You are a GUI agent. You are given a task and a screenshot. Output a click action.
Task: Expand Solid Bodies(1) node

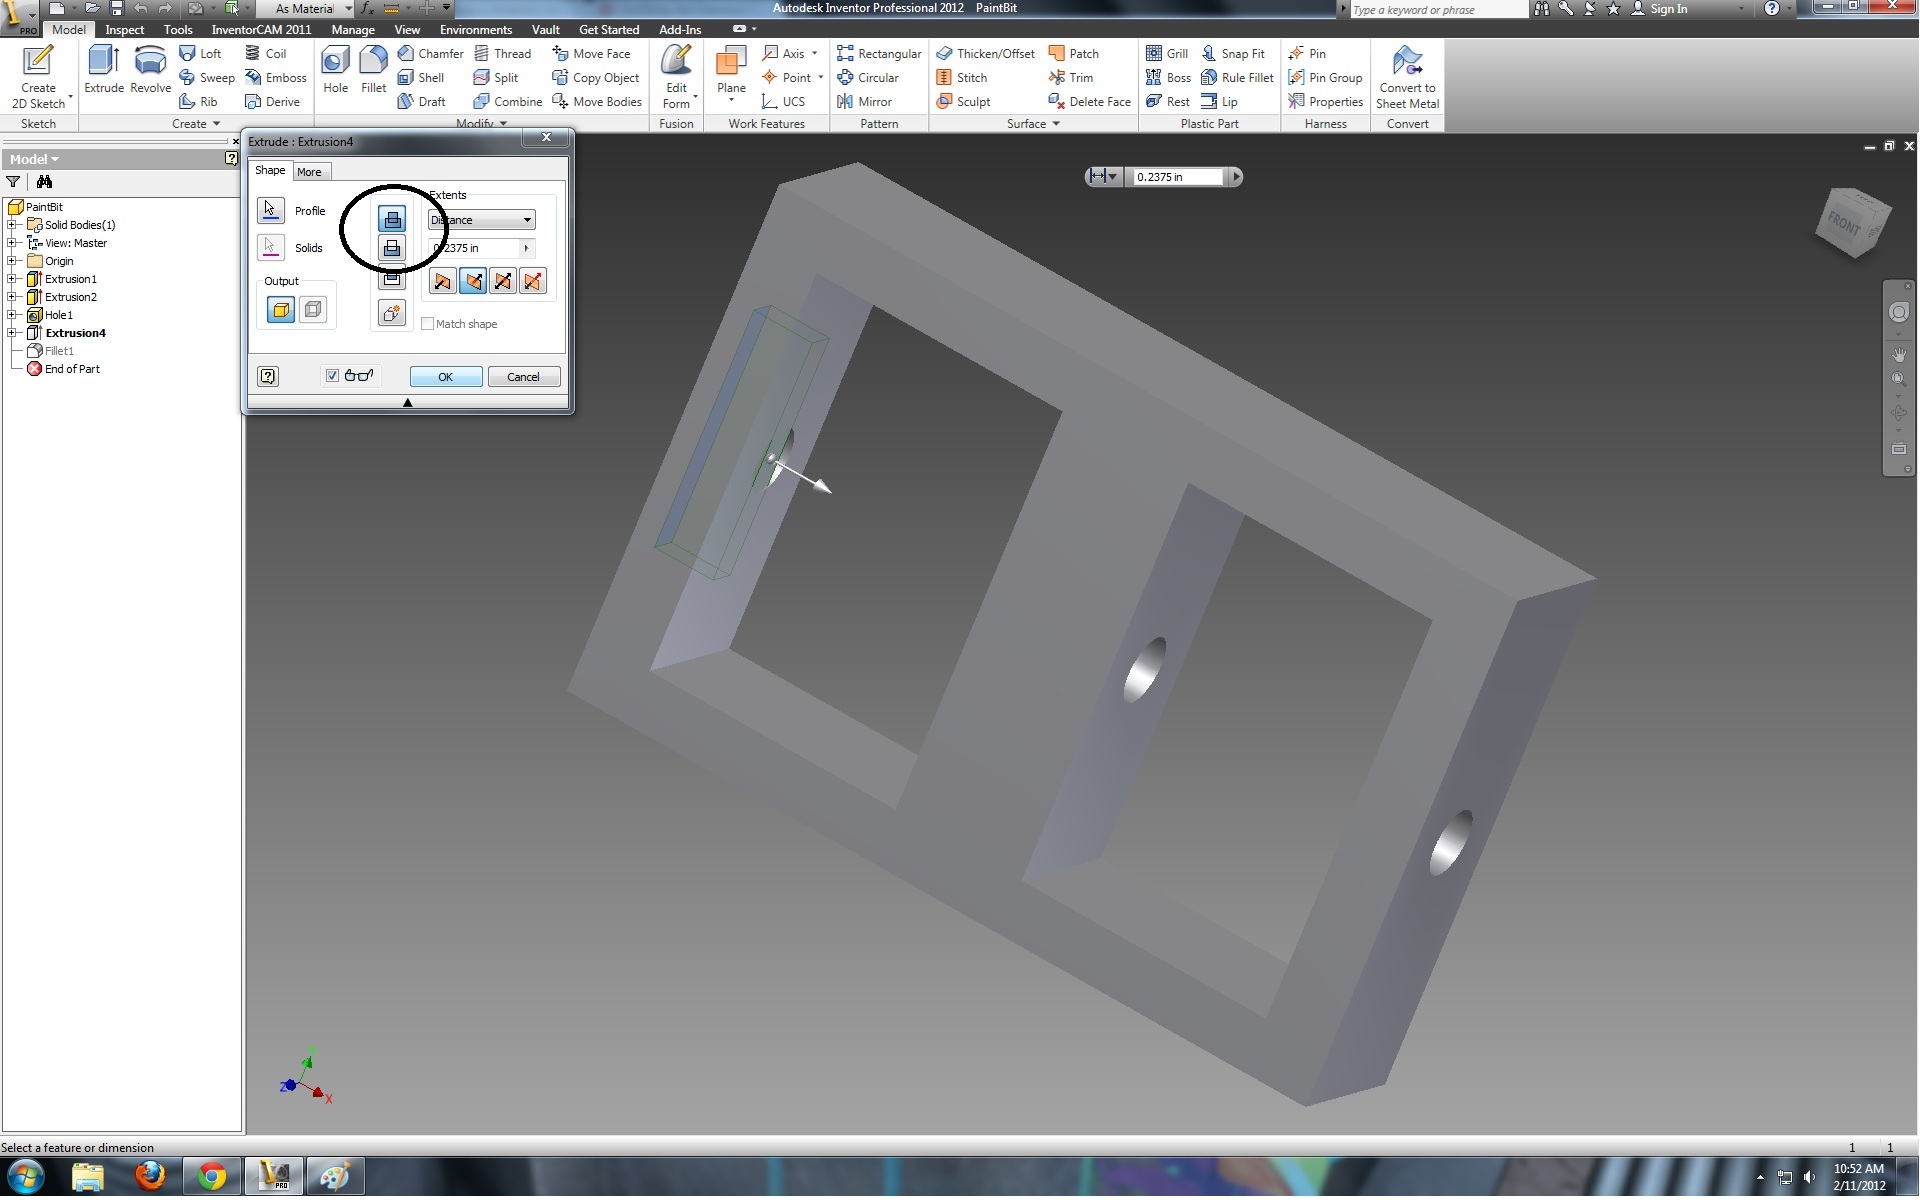pos(11,225)
